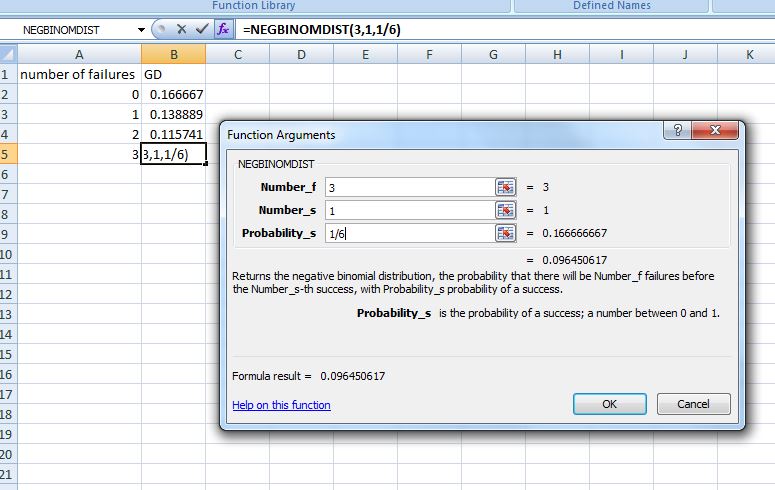The height and width of the screenshot is (490, 775).
Task: Open Insert Function with the fx button
Action: pos(224,29)
